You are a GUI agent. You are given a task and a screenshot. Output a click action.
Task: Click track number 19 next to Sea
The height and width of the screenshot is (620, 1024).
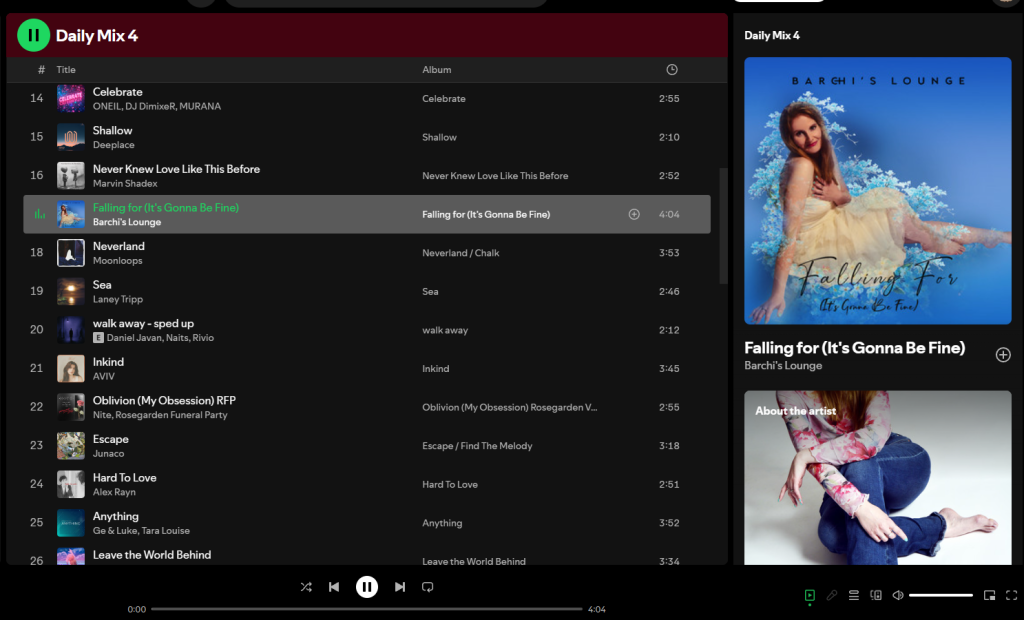coord(37,291)
